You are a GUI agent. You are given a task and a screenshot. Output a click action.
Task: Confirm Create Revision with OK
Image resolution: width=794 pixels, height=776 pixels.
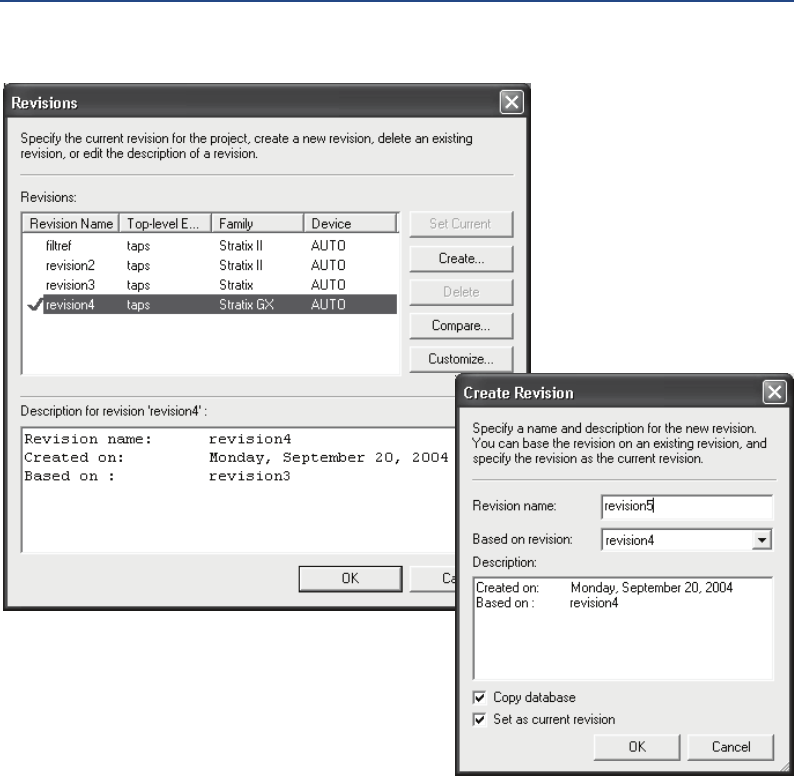637,747
